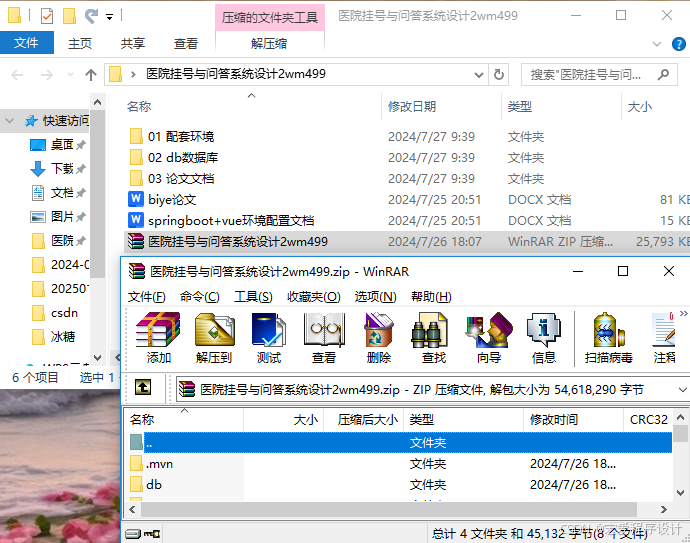Screen dimensions: 690x543
Task: Click the undo icon in Quick Access Toolbar
Action: tap(91, 16)
